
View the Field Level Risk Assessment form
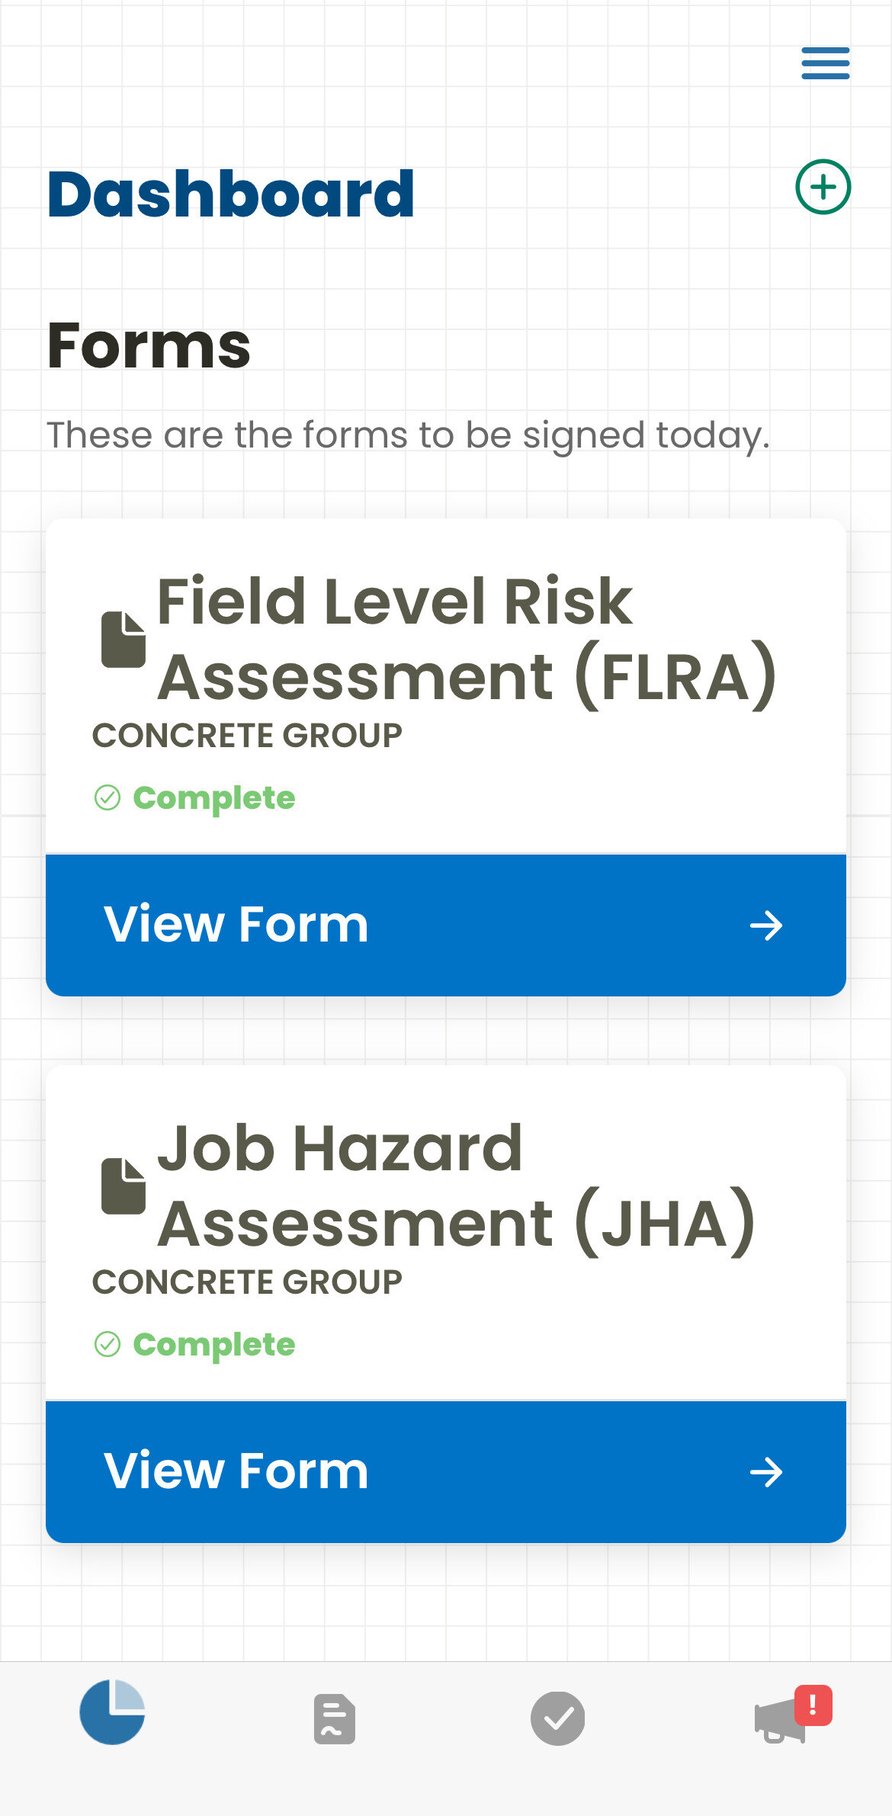[236, 925]
